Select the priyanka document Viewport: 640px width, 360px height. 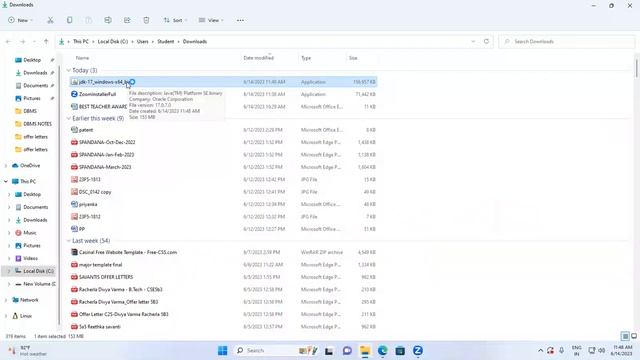coord(88,204)
